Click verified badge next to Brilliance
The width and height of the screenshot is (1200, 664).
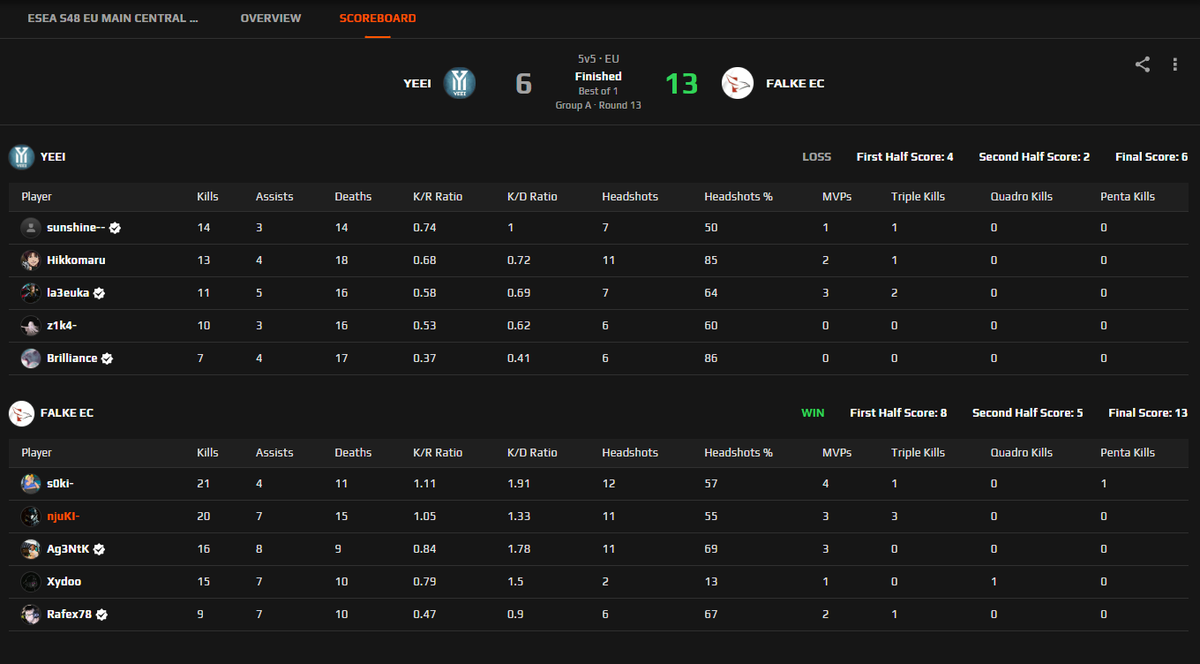click(107, 358)
